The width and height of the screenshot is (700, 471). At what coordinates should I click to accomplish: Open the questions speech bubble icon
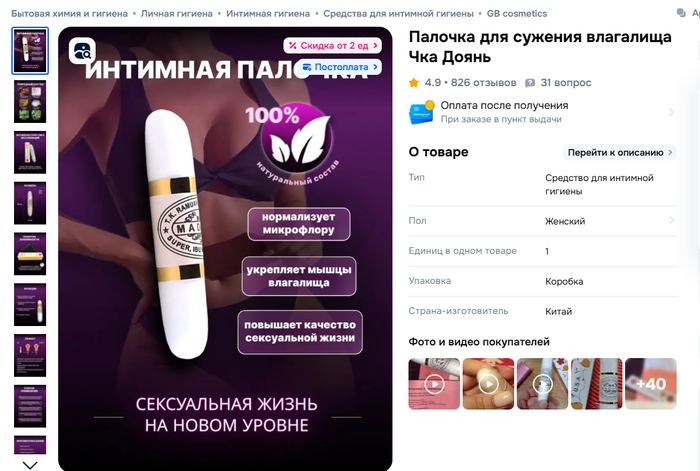pyautogui.click(x=530, y=83)
